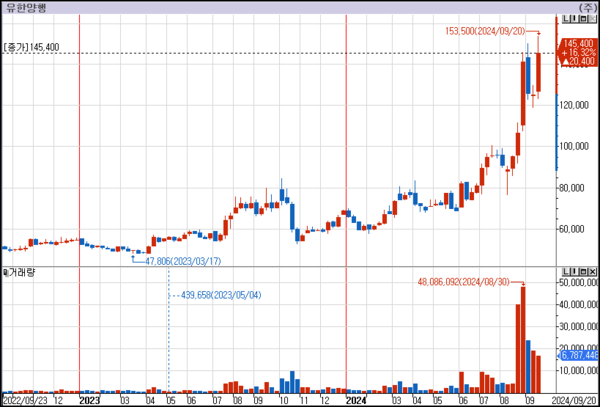
Task: Close the price chart panel
Action: coord(592,19)
